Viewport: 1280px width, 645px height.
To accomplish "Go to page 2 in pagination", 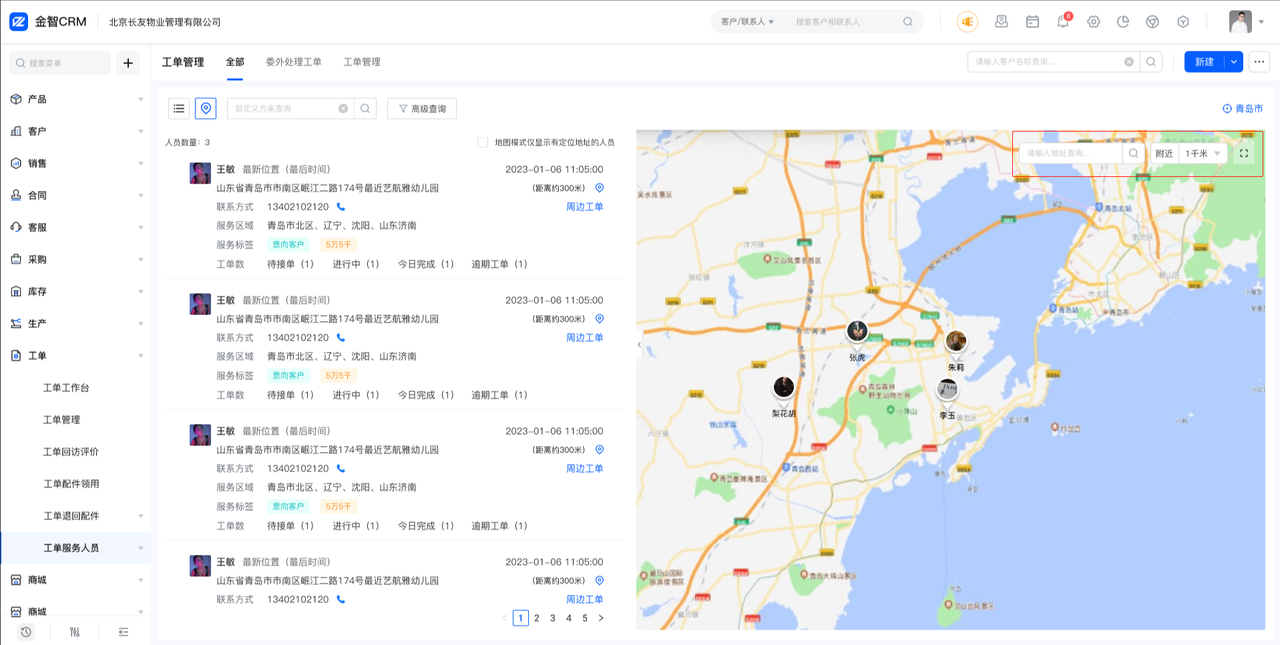I will tap(537, 618).
